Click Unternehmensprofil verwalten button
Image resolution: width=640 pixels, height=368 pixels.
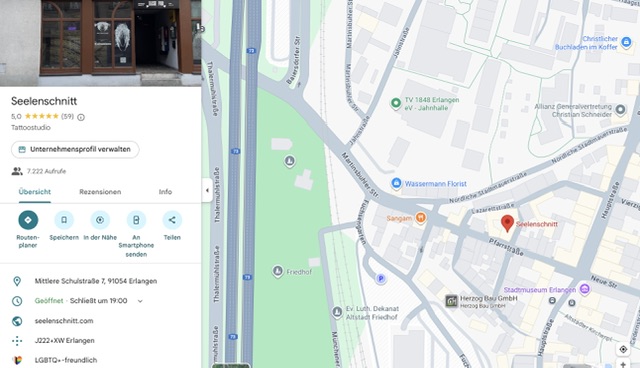coord(75,149)
